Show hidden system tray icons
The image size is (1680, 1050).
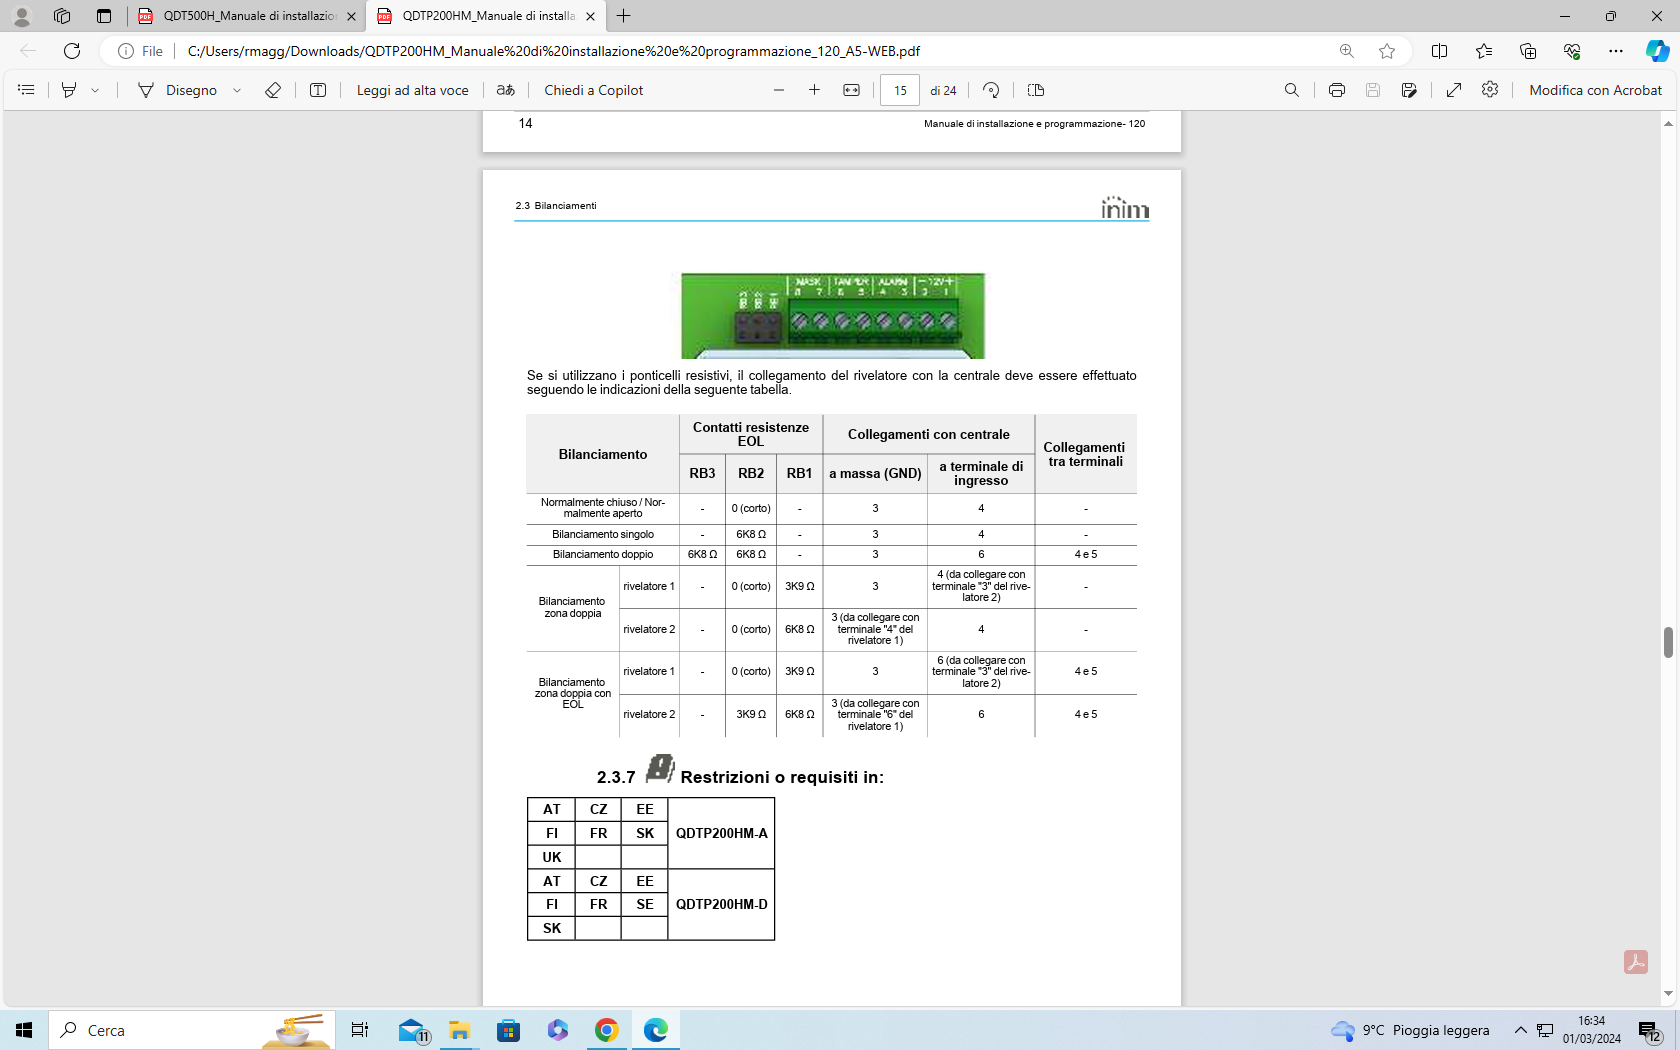pos(1520,1030)
